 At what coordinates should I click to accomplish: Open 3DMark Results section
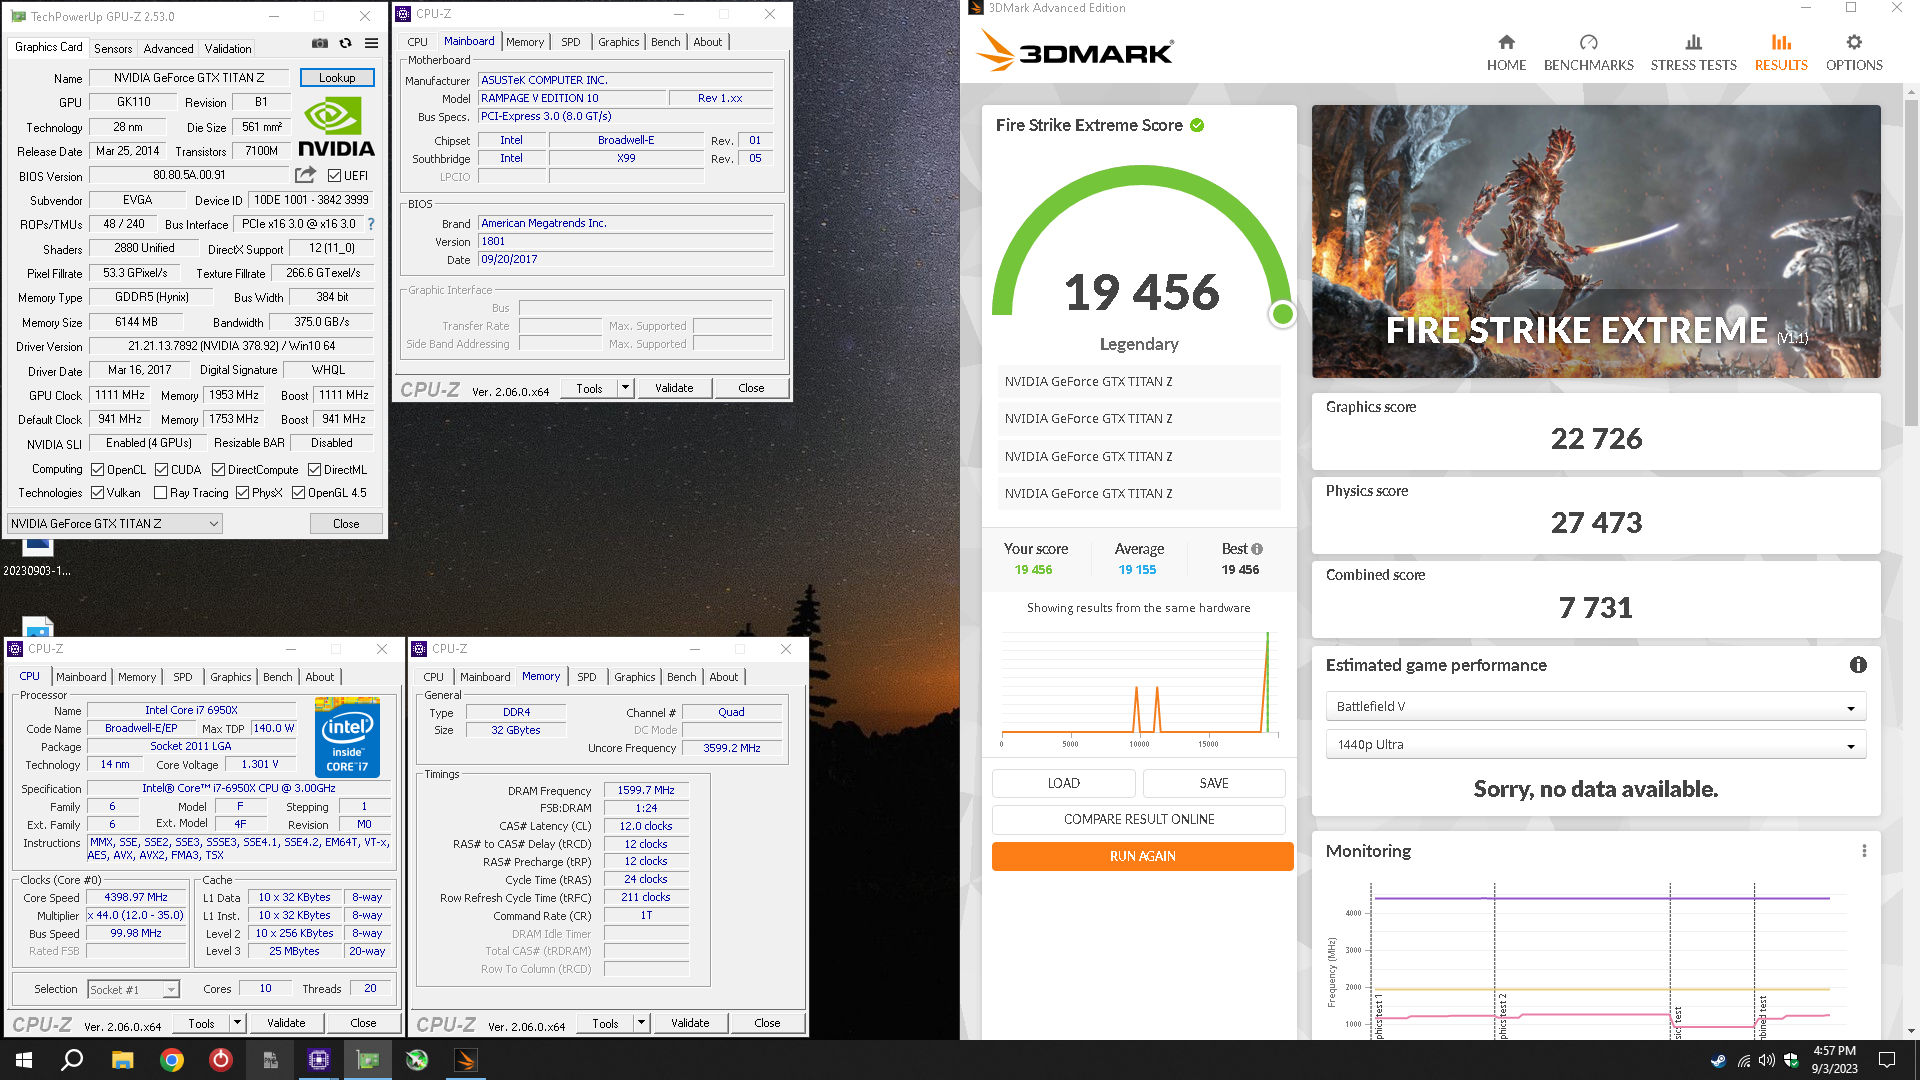pyautogui.click(x=1781, y=54)
